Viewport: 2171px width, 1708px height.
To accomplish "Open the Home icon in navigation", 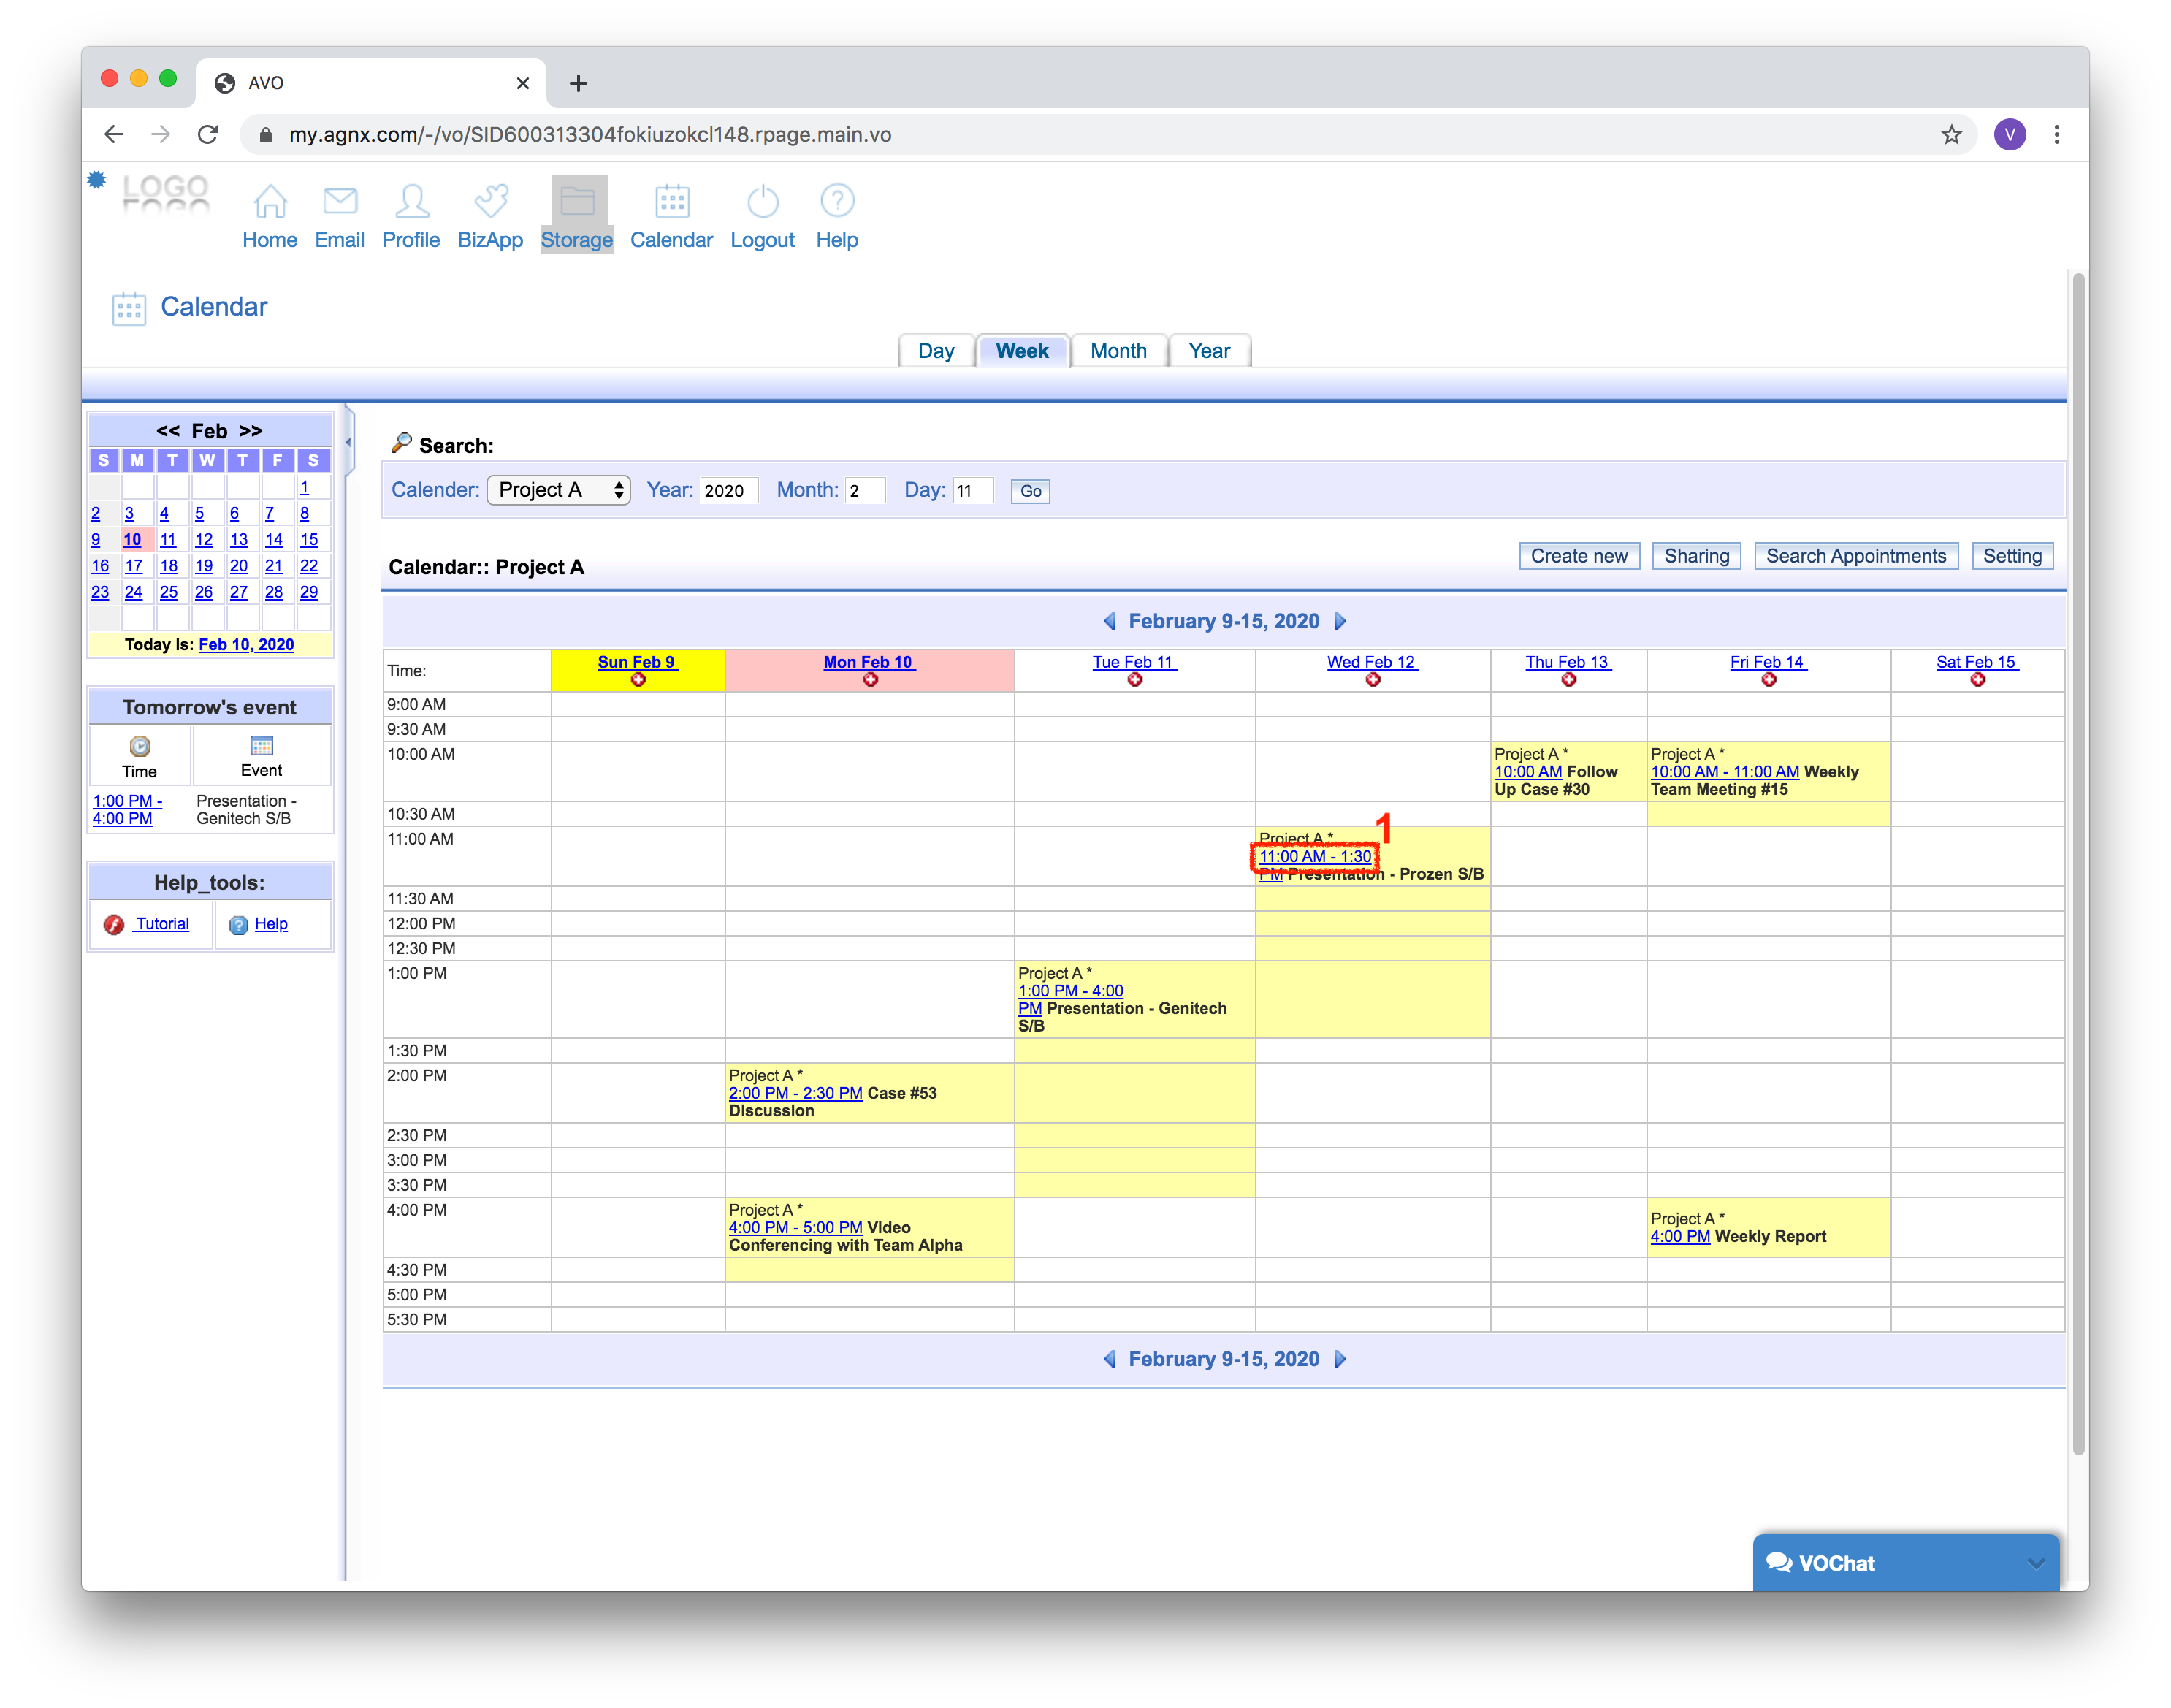I will point(270,202).
